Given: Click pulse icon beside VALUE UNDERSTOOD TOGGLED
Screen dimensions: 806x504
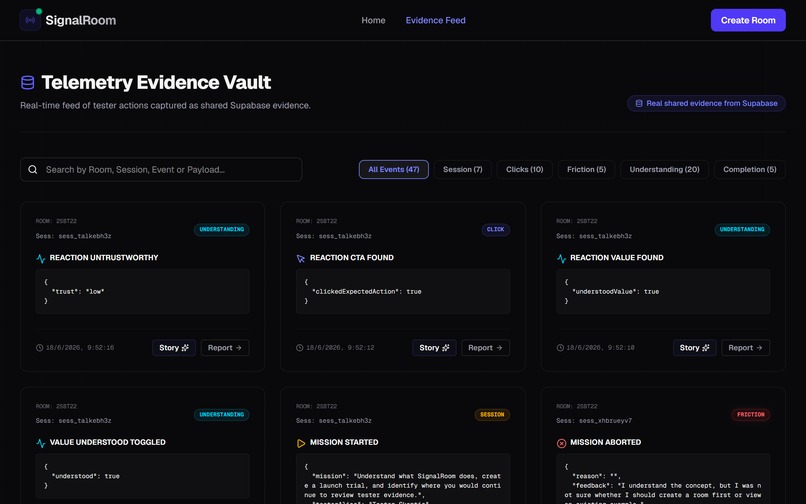Looking at the screenshot, I should 41,443.
